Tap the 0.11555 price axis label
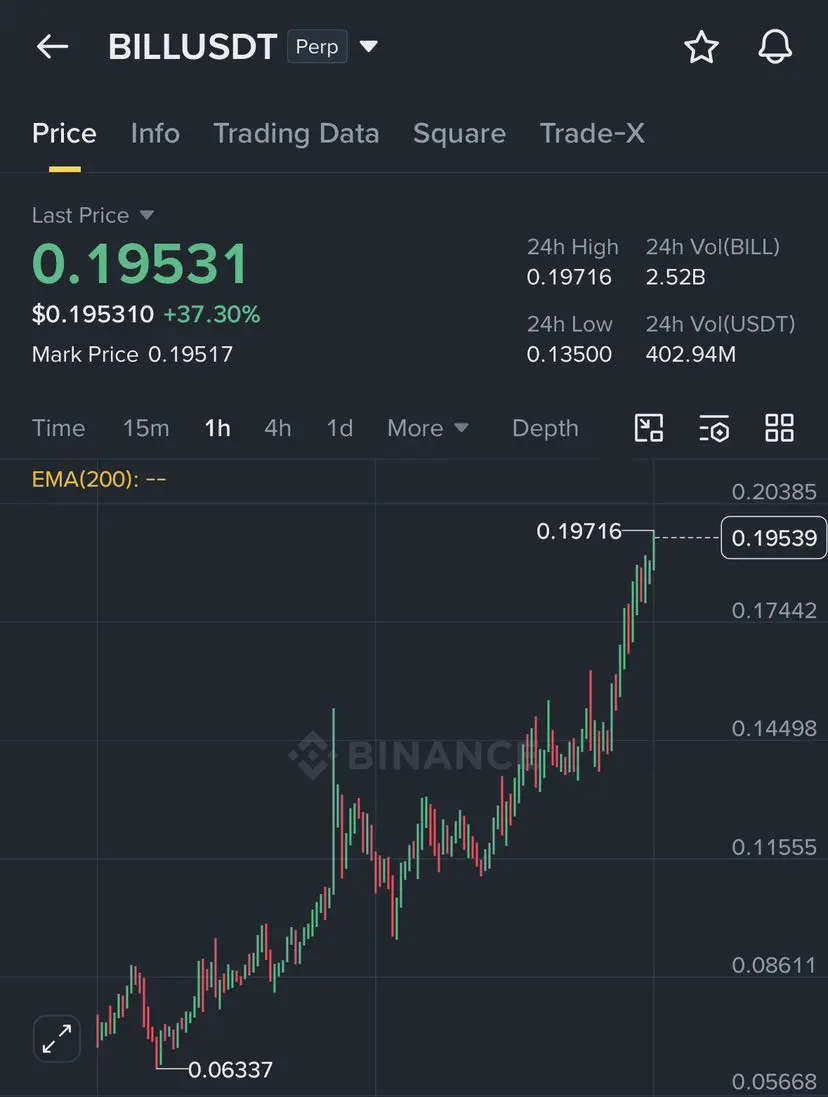 [x=774, y=847]
